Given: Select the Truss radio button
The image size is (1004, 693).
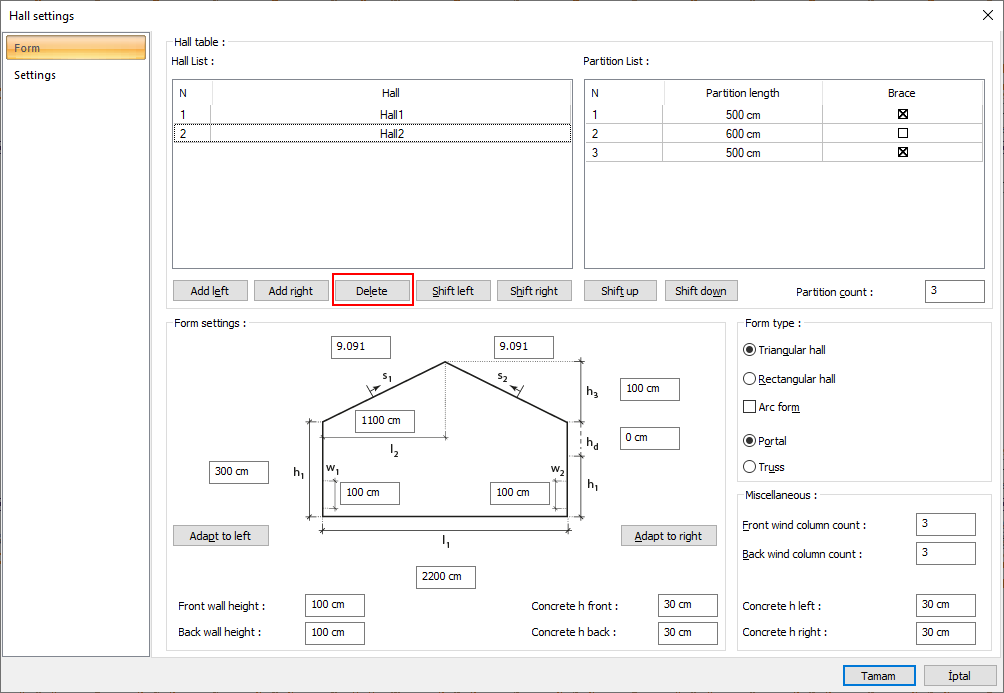Looking at the screenshot, I should coord(750,467).
